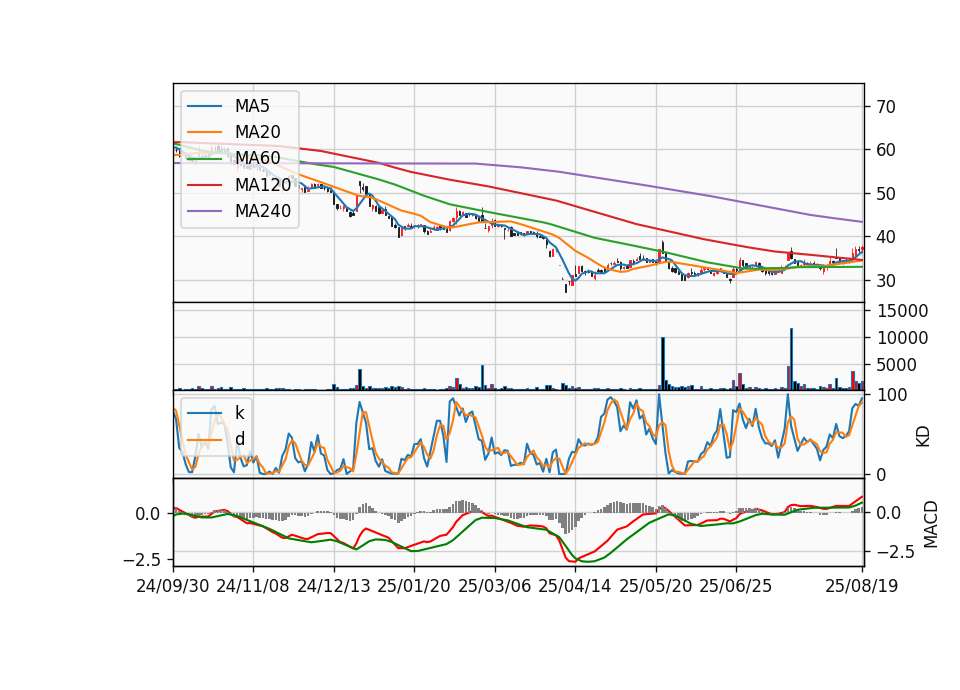The image size is (960, 690).
Task: Click the MA5 legend label
Action: (252, 106)
